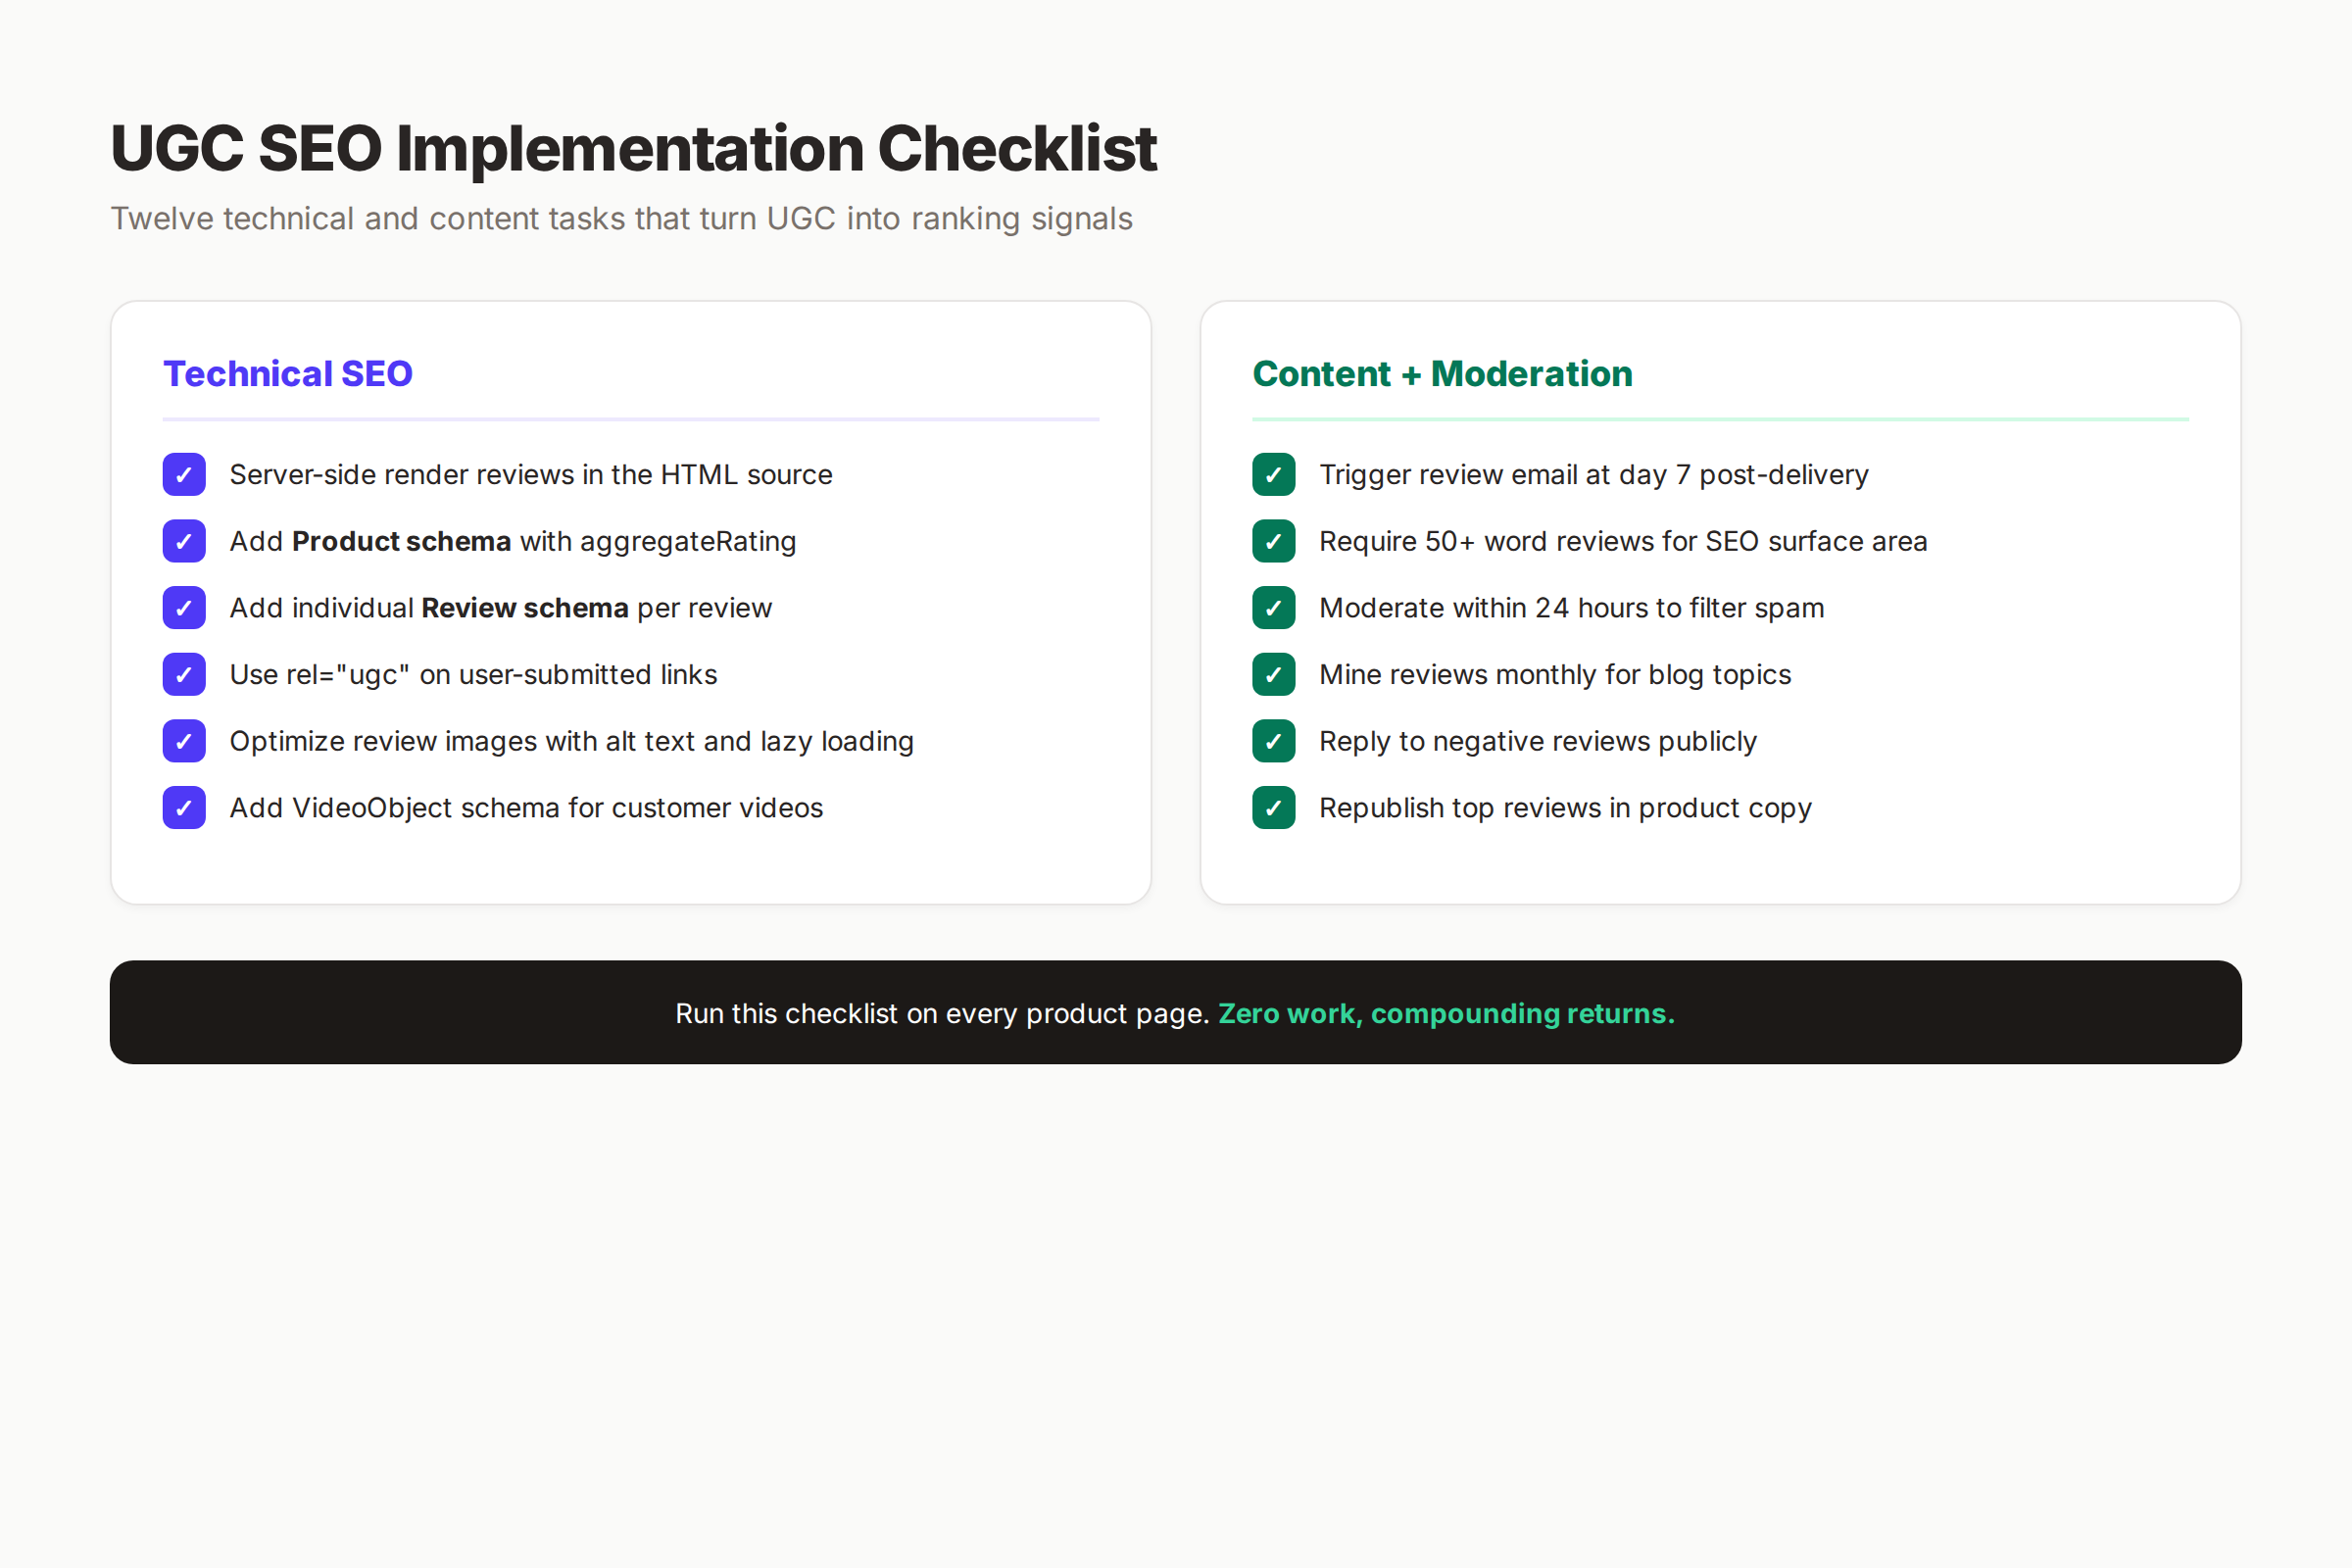Screen dimensions: 2352x1568
Task: Click the 'Twelve technical and content tasks' subtitle
Action: (x=621, y=219)
